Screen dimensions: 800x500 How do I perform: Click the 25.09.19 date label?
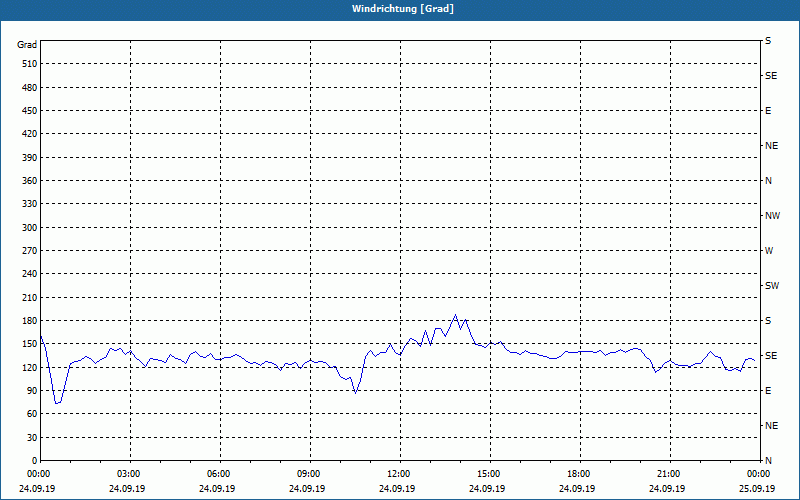click(757, 488)
